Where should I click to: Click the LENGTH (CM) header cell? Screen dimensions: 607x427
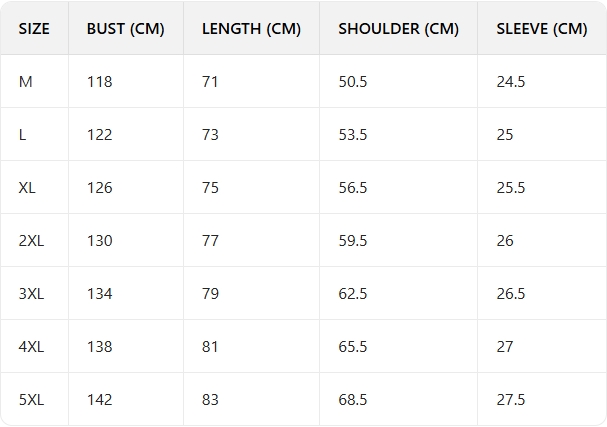[251, 29]
